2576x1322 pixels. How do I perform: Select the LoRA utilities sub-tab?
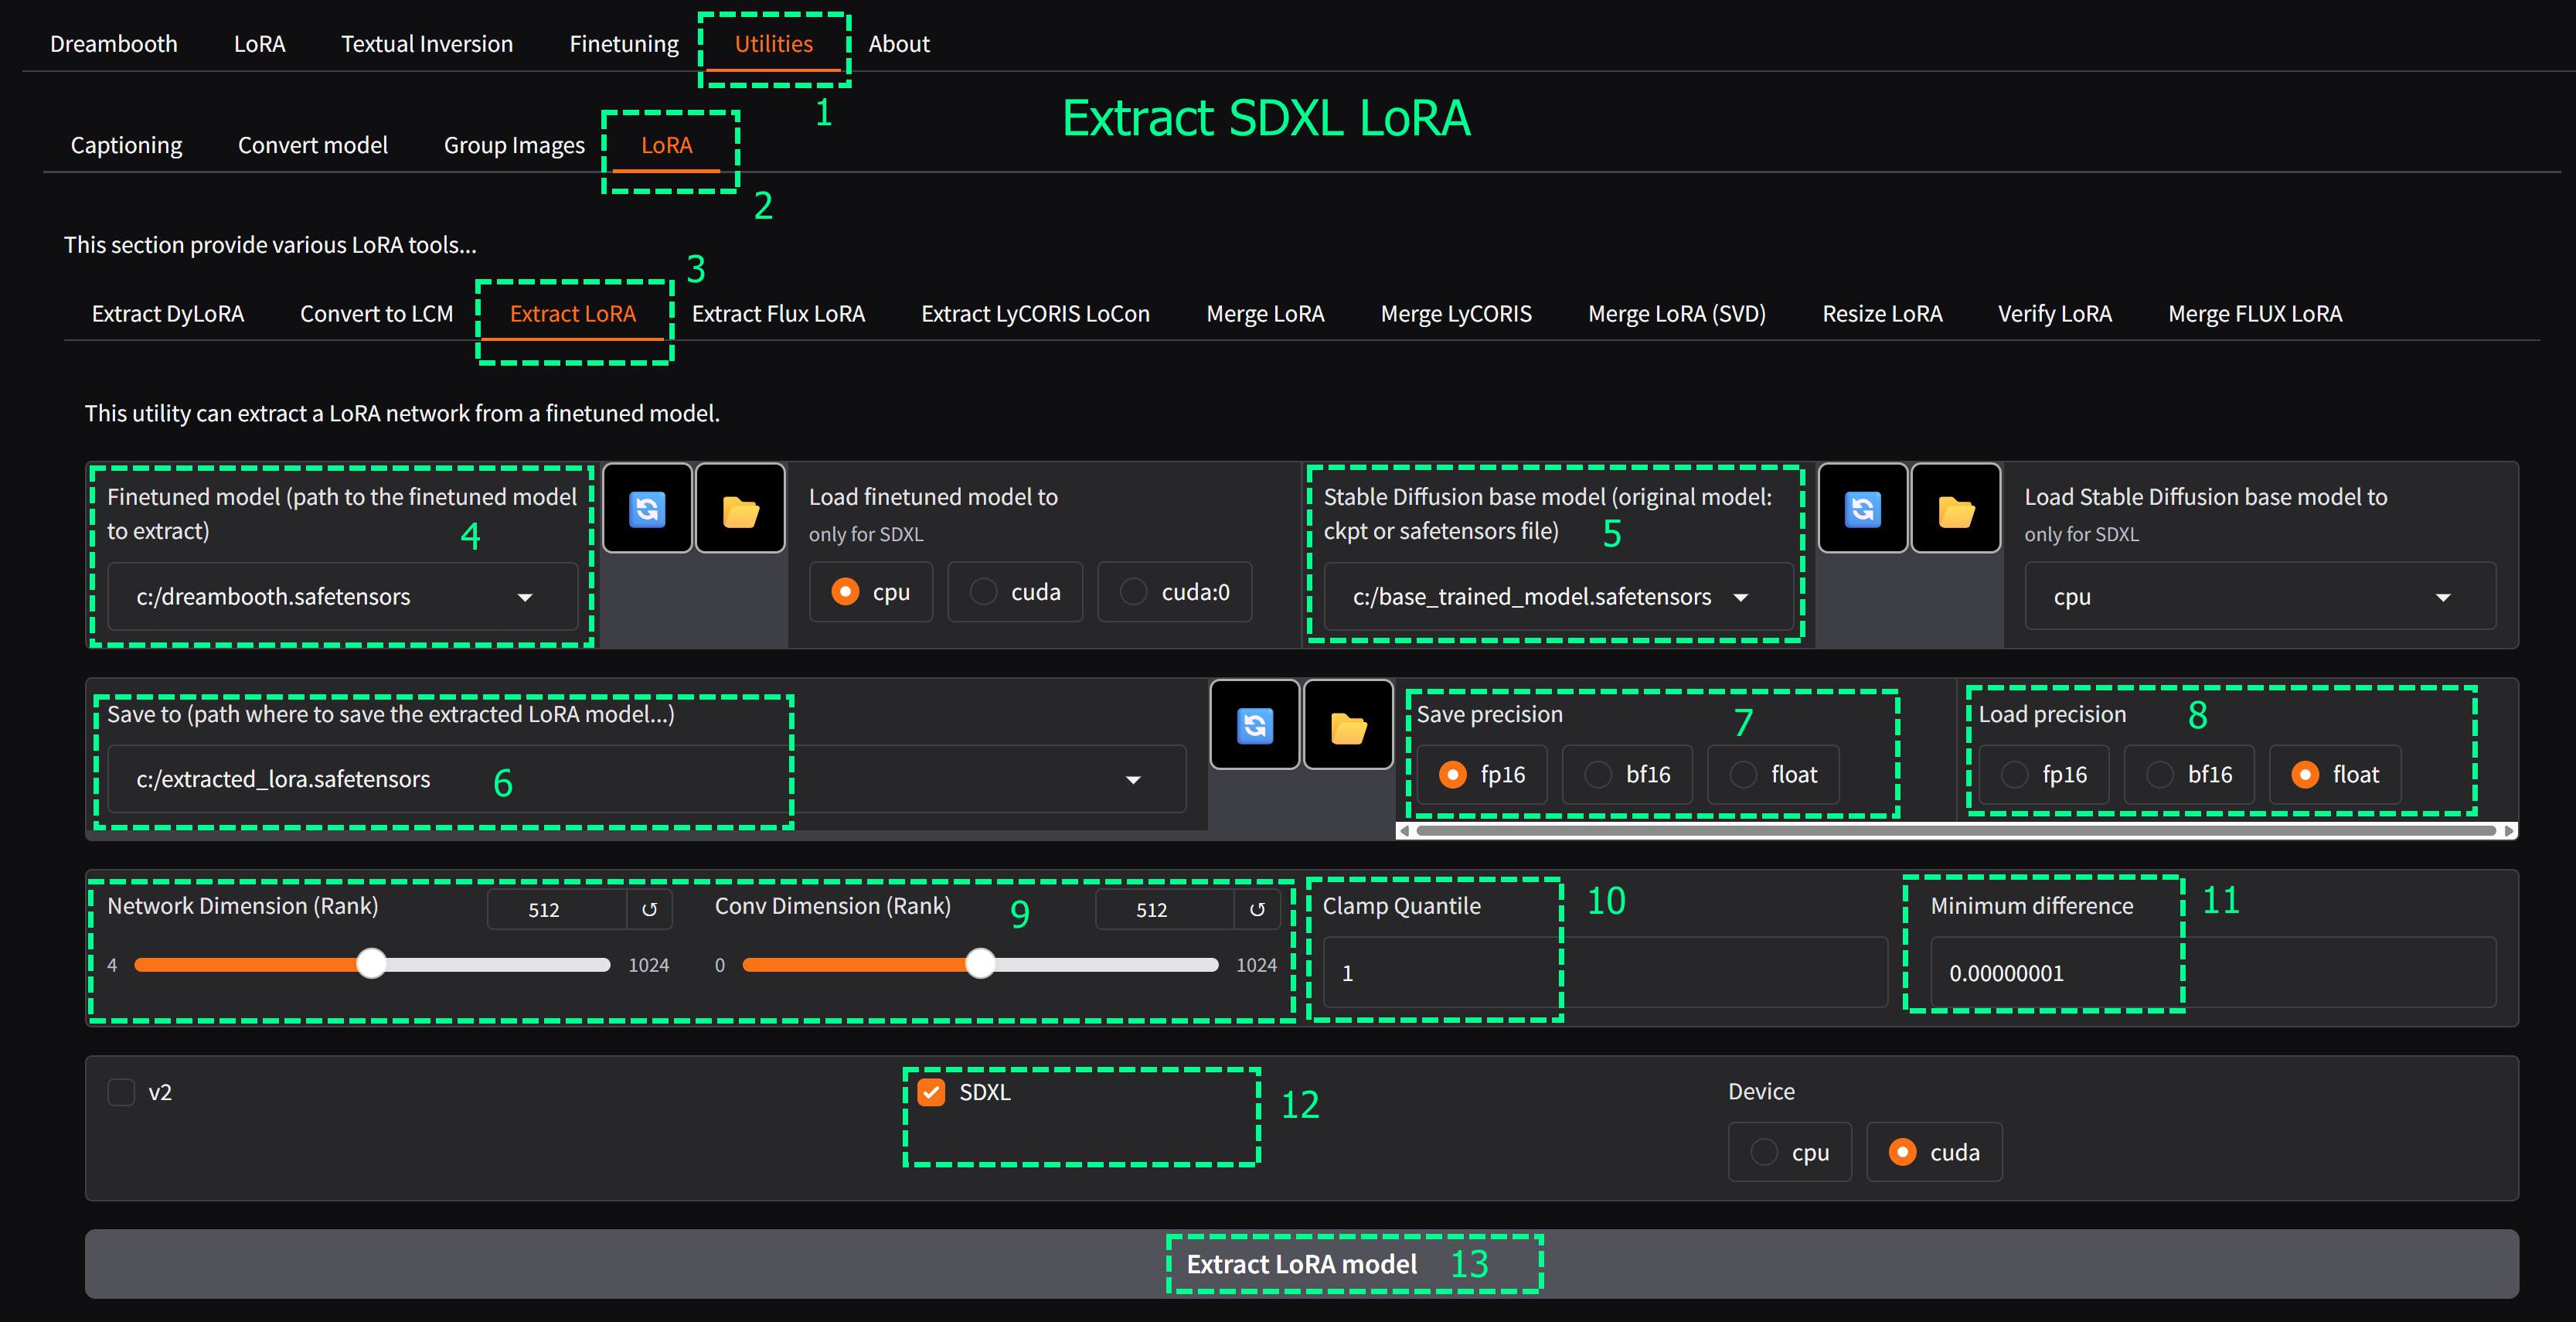point(667,145)
